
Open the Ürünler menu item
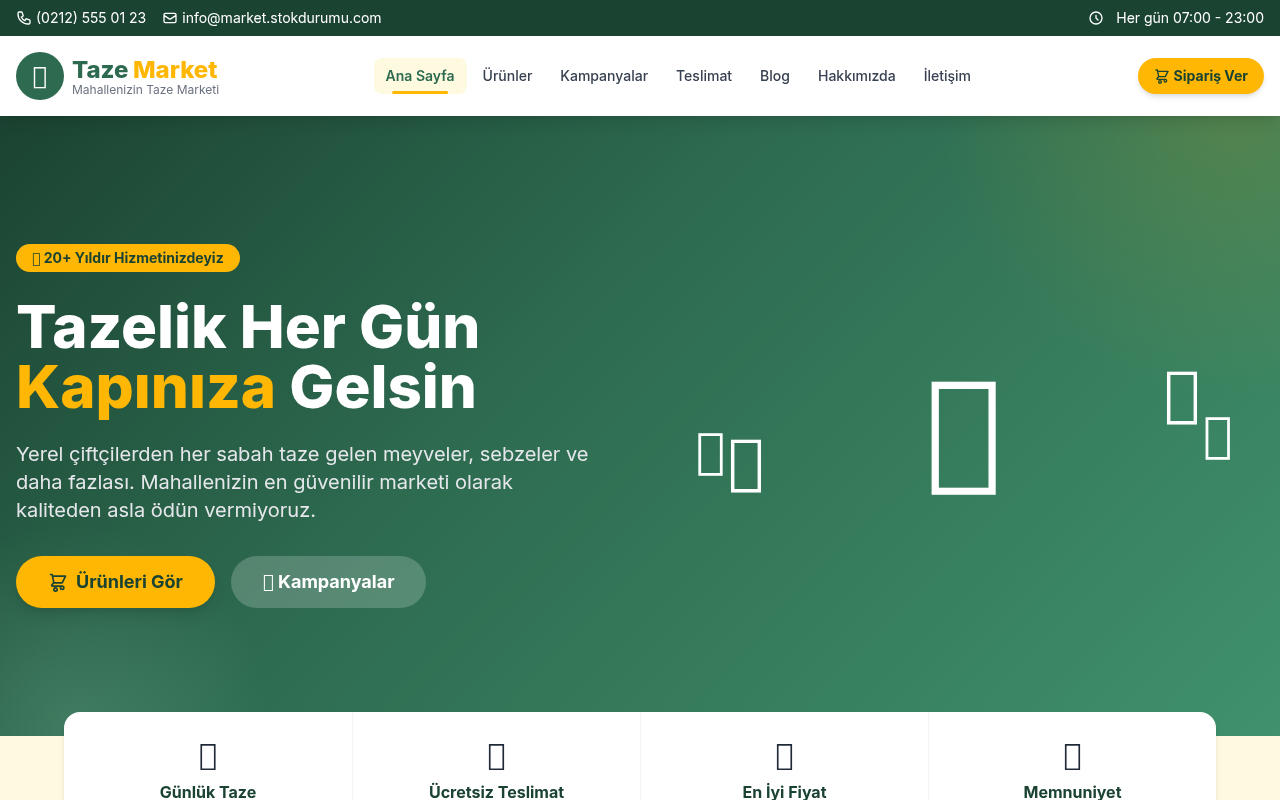click(x=507, y=75)
